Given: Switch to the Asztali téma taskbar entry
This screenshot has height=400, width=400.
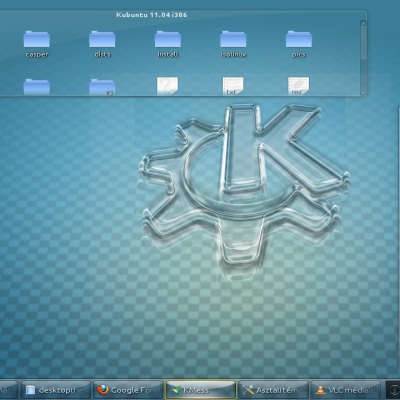Looking at the screenshot, I should pos(273,390).
